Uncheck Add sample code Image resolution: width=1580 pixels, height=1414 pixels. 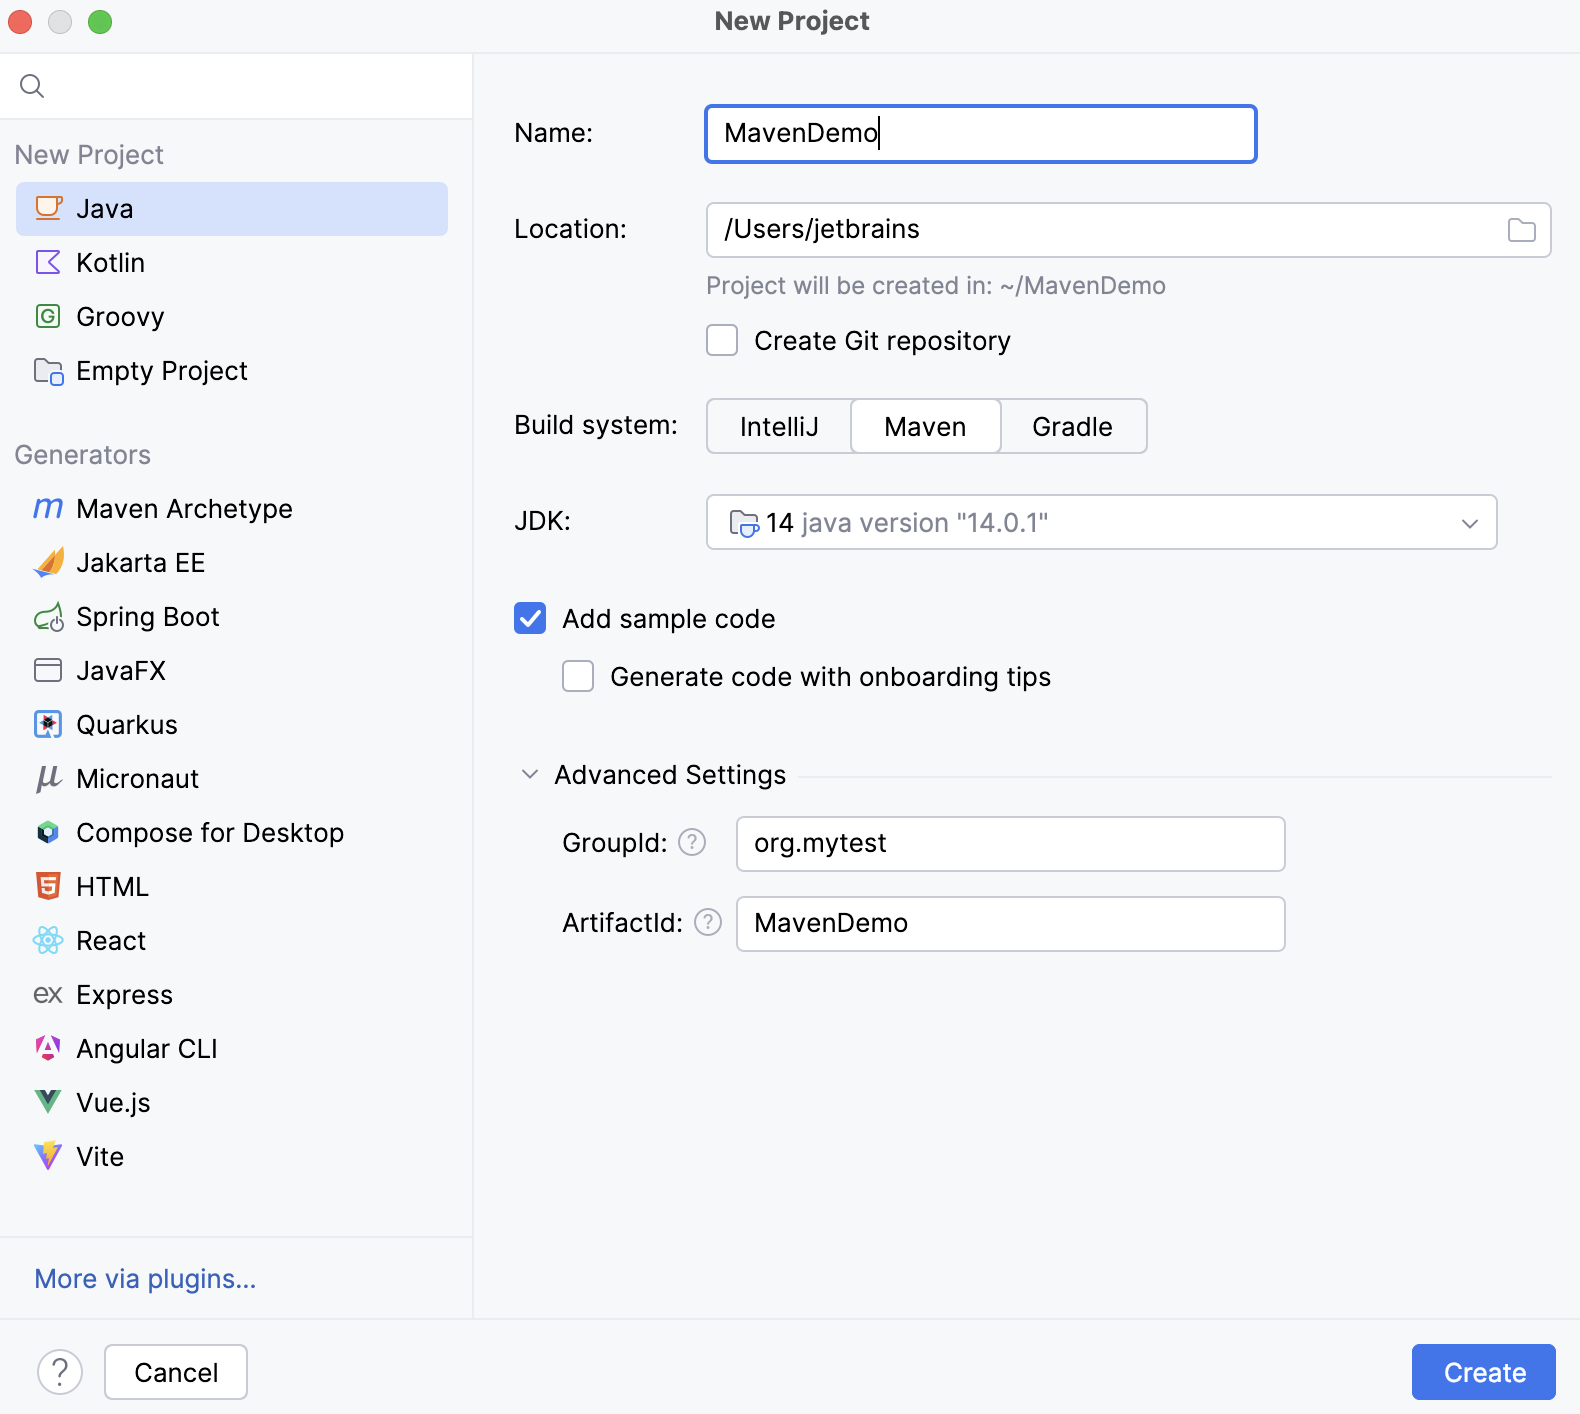pyautogui.click(x=530, y=619)
